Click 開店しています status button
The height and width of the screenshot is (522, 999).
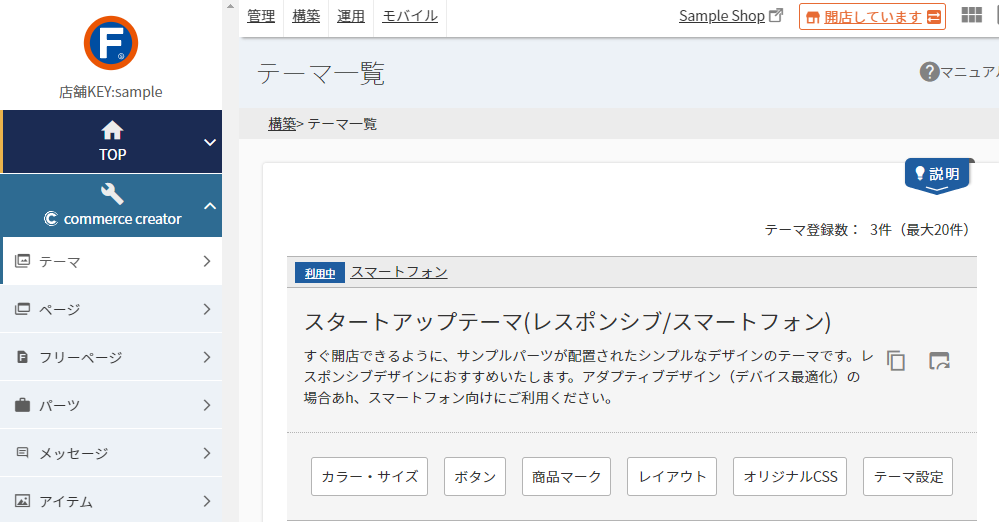pyautogui.click(x=872, y=17)
